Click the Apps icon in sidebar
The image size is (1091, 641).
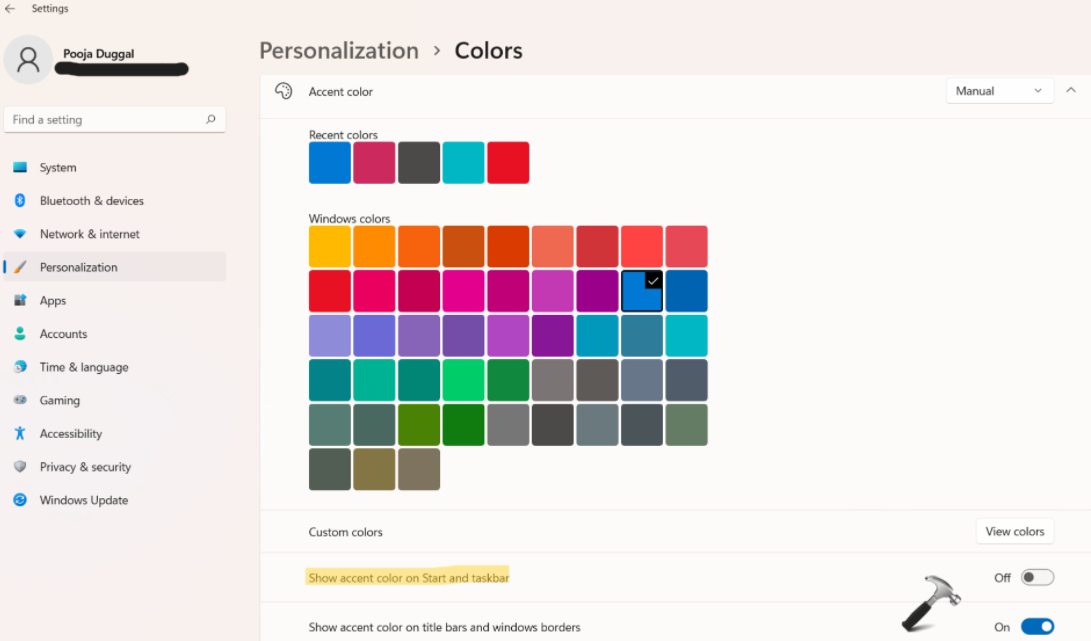20,300
